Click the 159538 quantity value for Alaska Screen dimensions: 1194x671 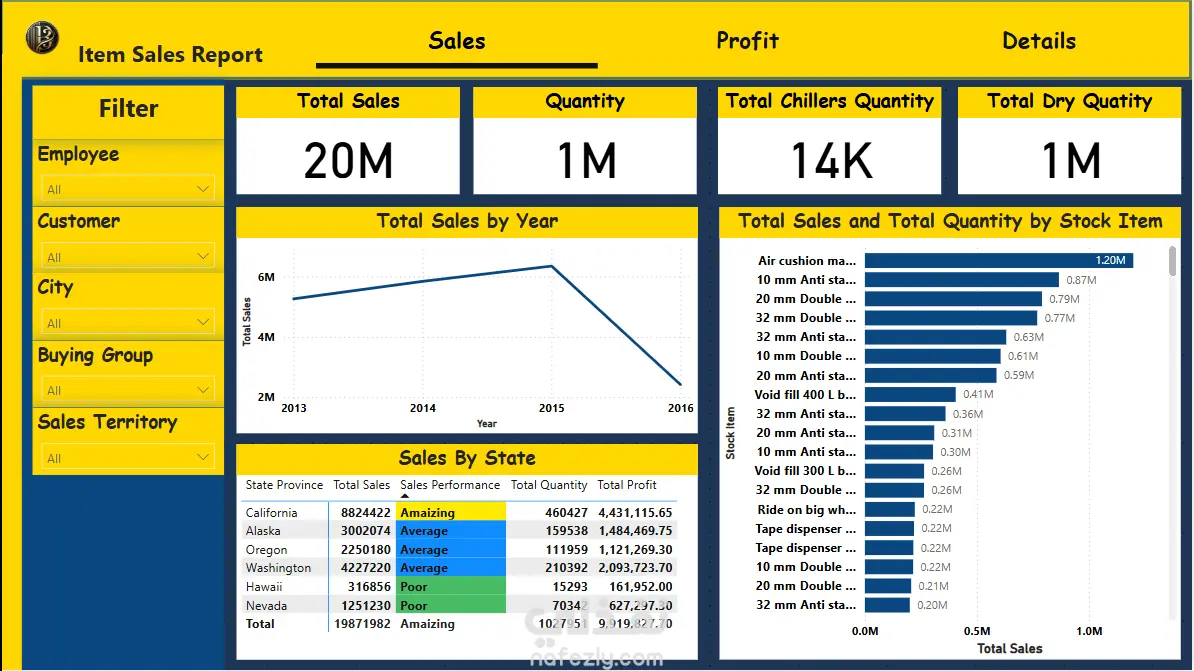567,531
